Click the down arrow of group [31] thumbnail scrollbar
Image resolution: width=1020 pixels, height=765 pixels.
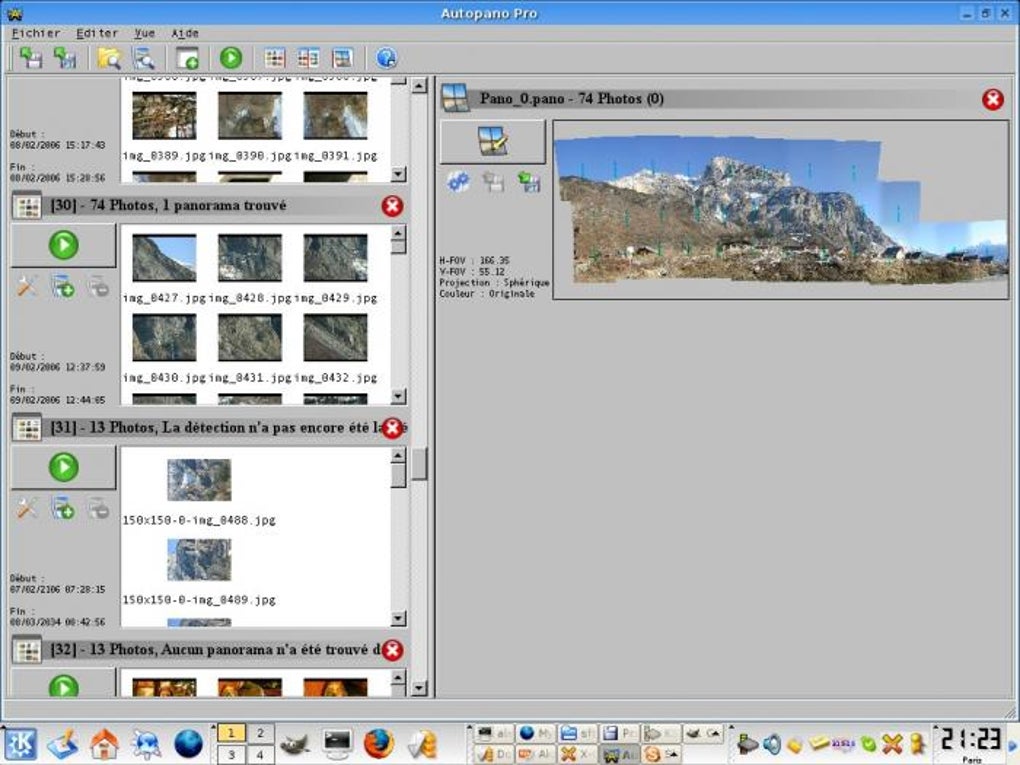pos(398,618)
